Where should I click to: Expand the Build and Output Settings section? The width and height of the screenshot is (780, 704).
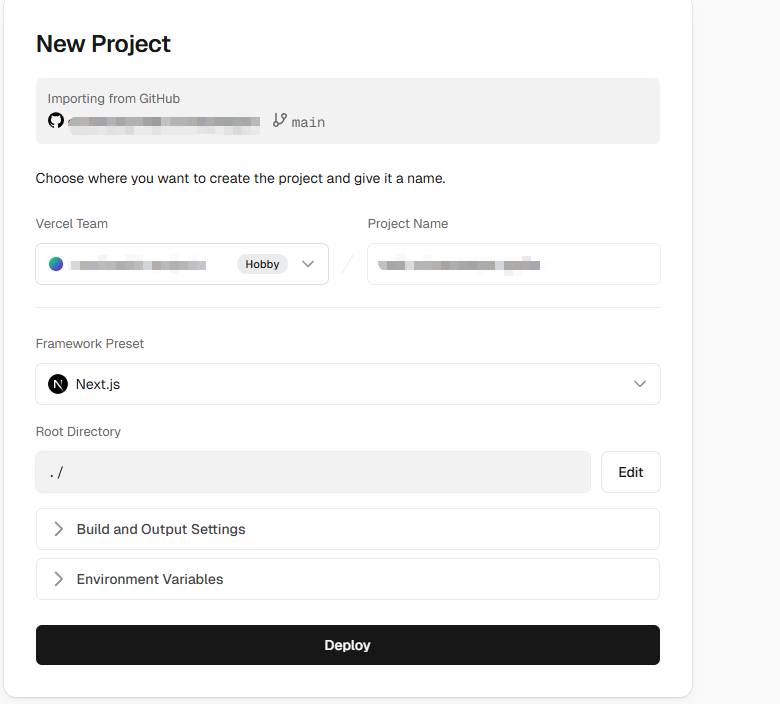161,529
